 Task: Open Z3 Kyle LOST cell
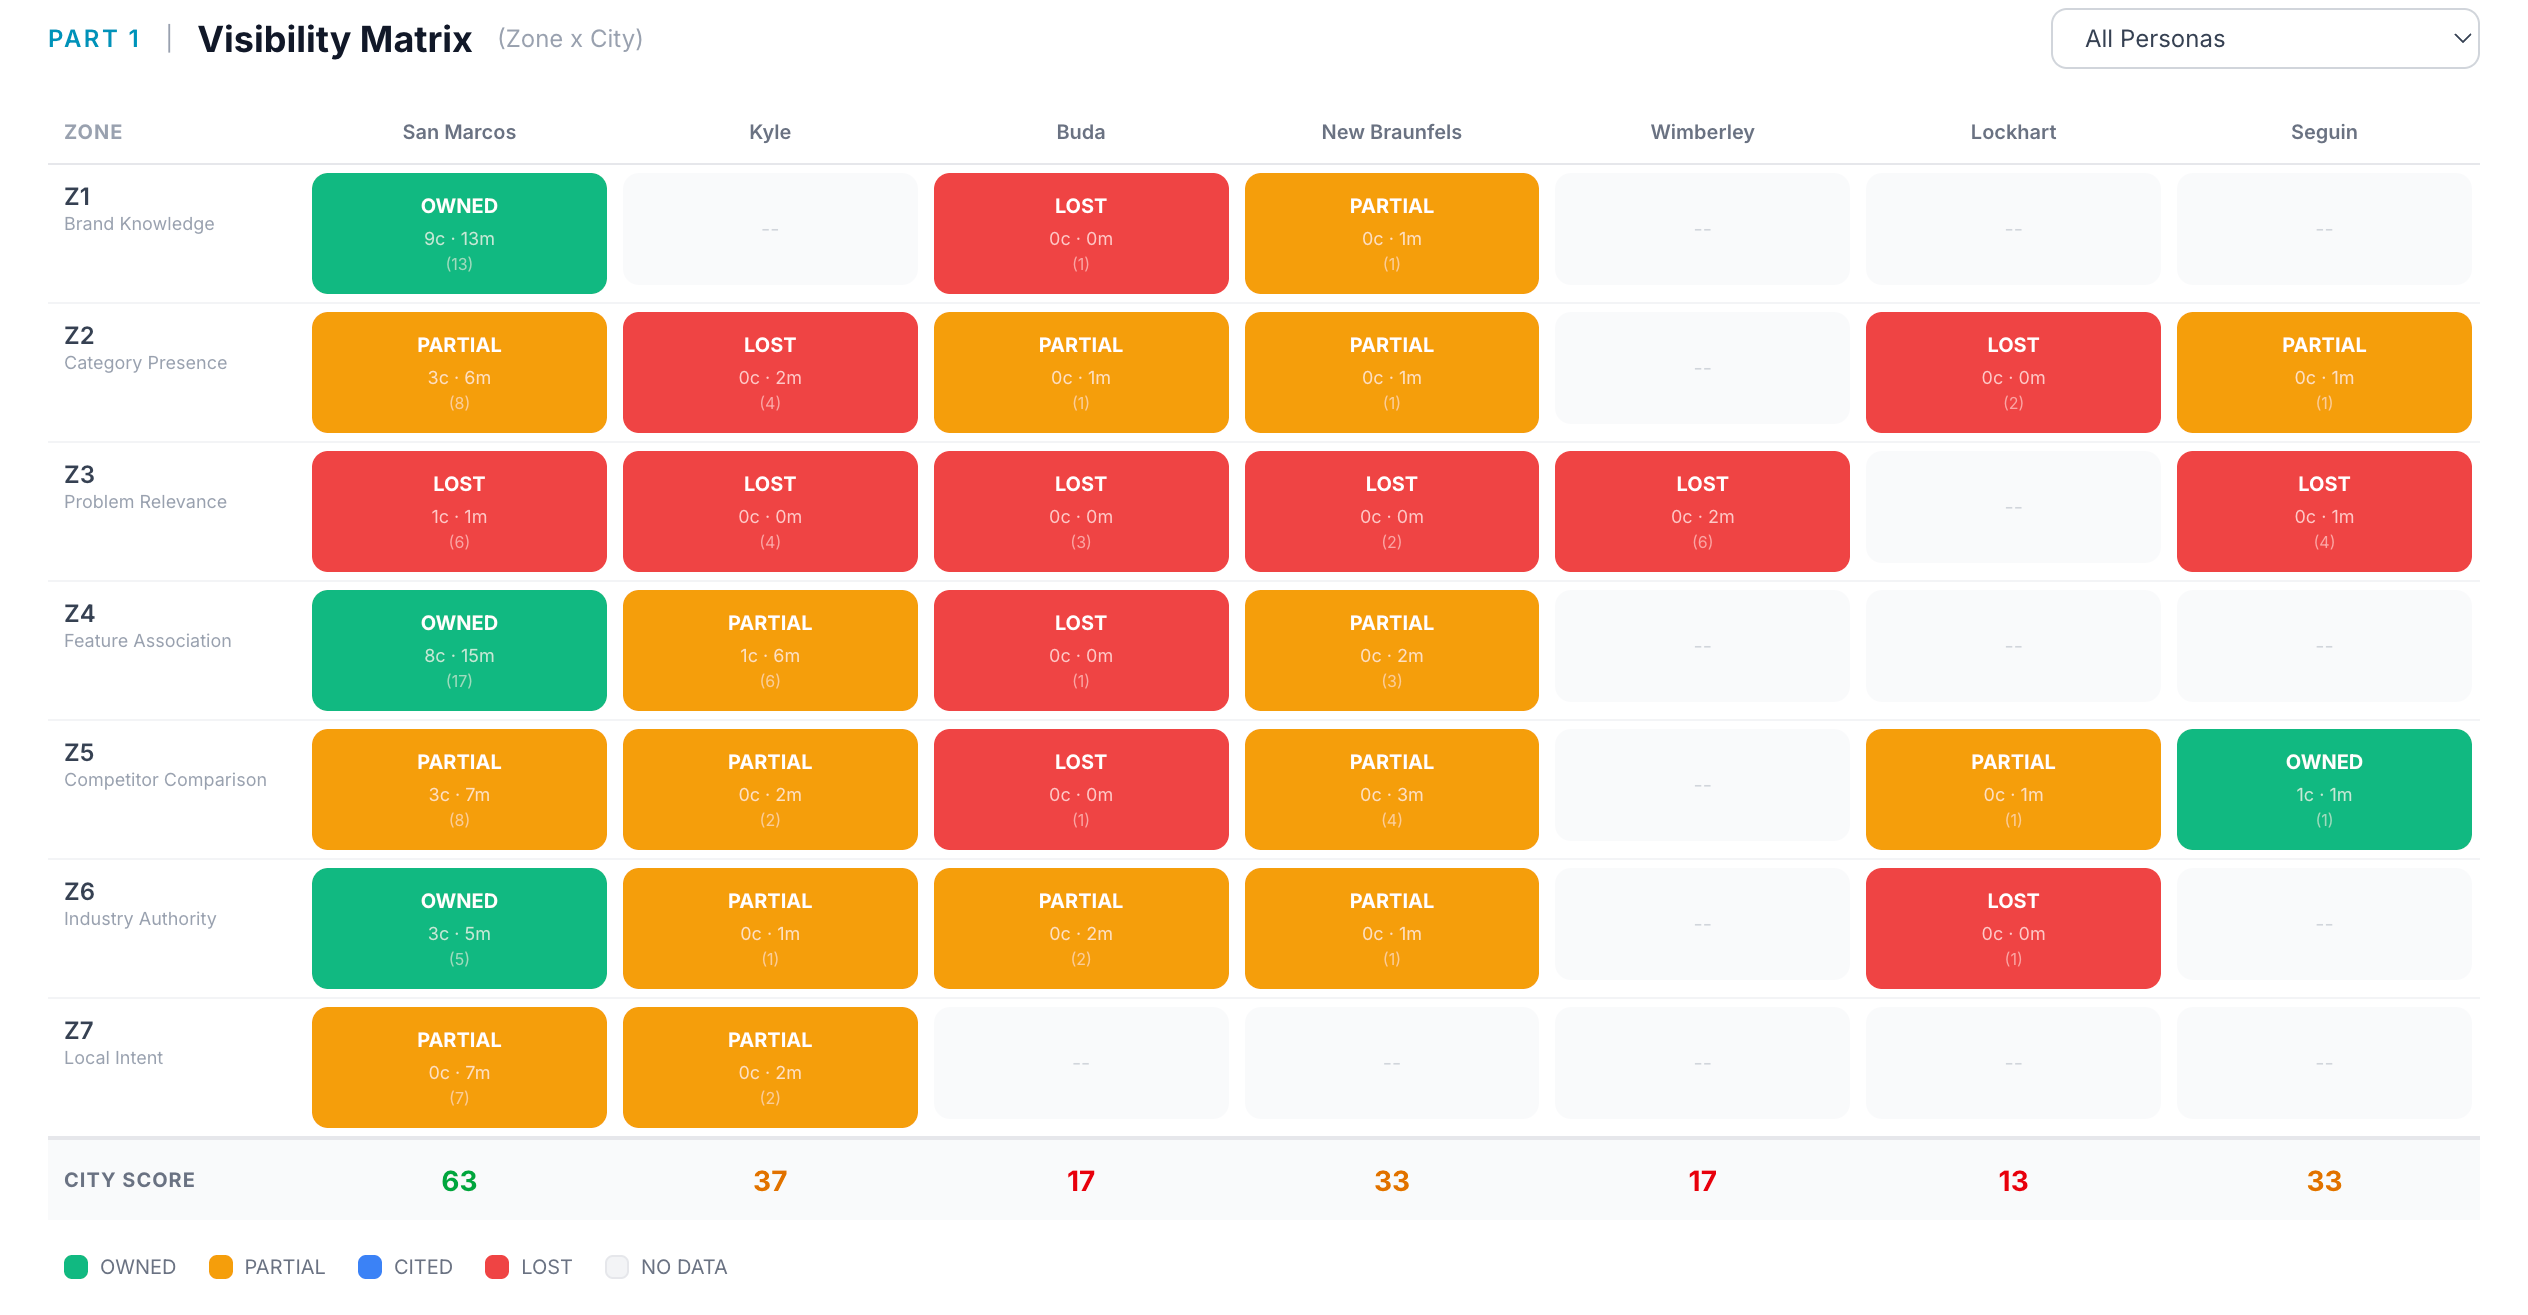[770, 511]
